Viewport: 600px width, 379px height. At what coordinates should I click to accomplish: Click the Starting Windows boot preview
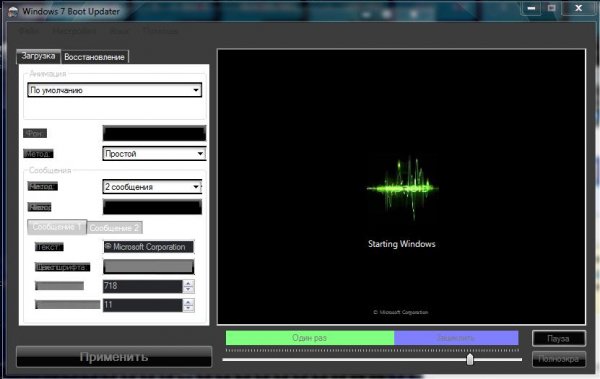[x=401, y=187]
